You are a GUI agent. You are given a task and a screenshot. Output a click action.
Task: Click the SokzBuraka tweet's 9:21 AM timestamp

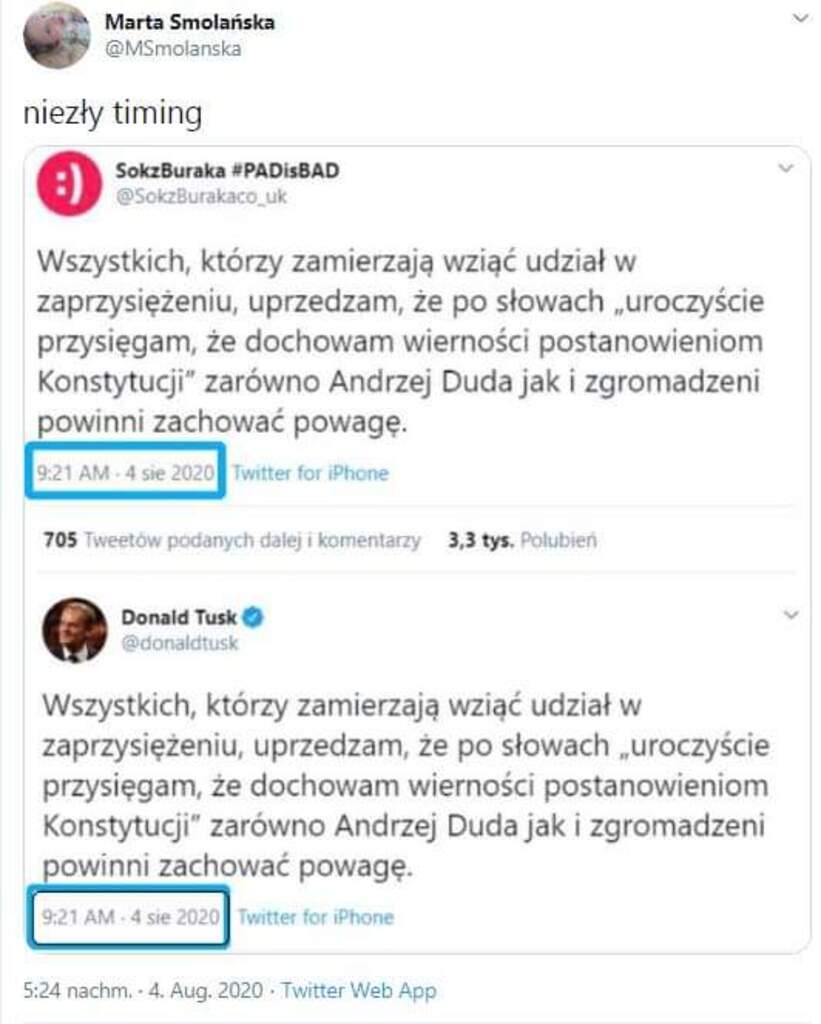pos(125,473)
